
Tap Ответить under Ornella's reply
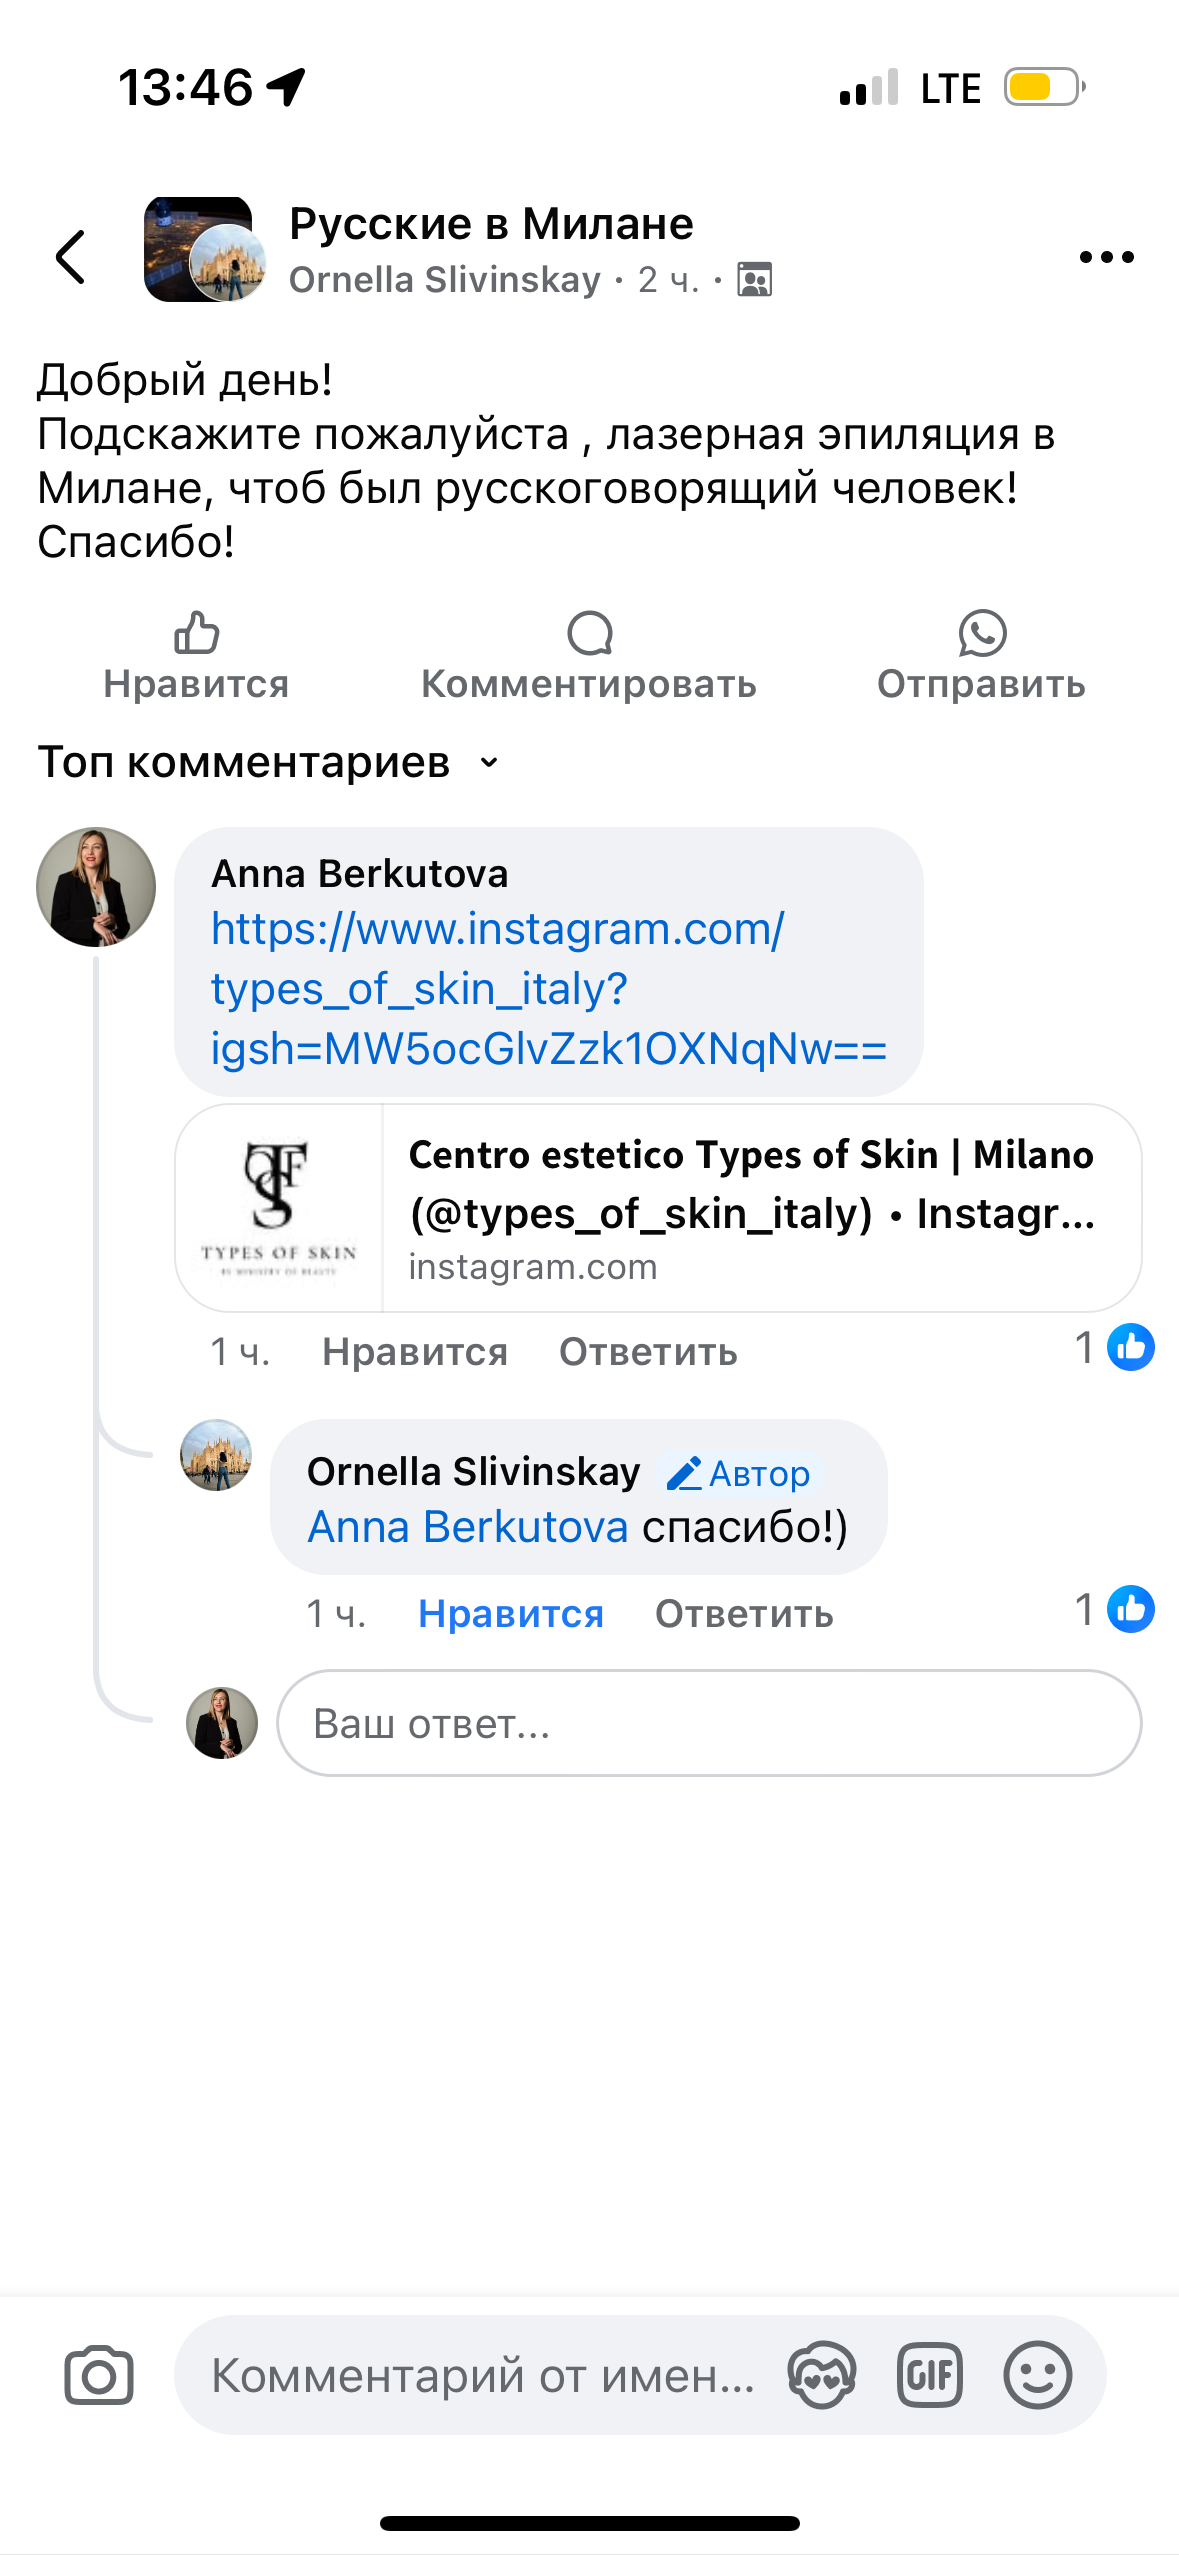click(x=743, y=1614)
